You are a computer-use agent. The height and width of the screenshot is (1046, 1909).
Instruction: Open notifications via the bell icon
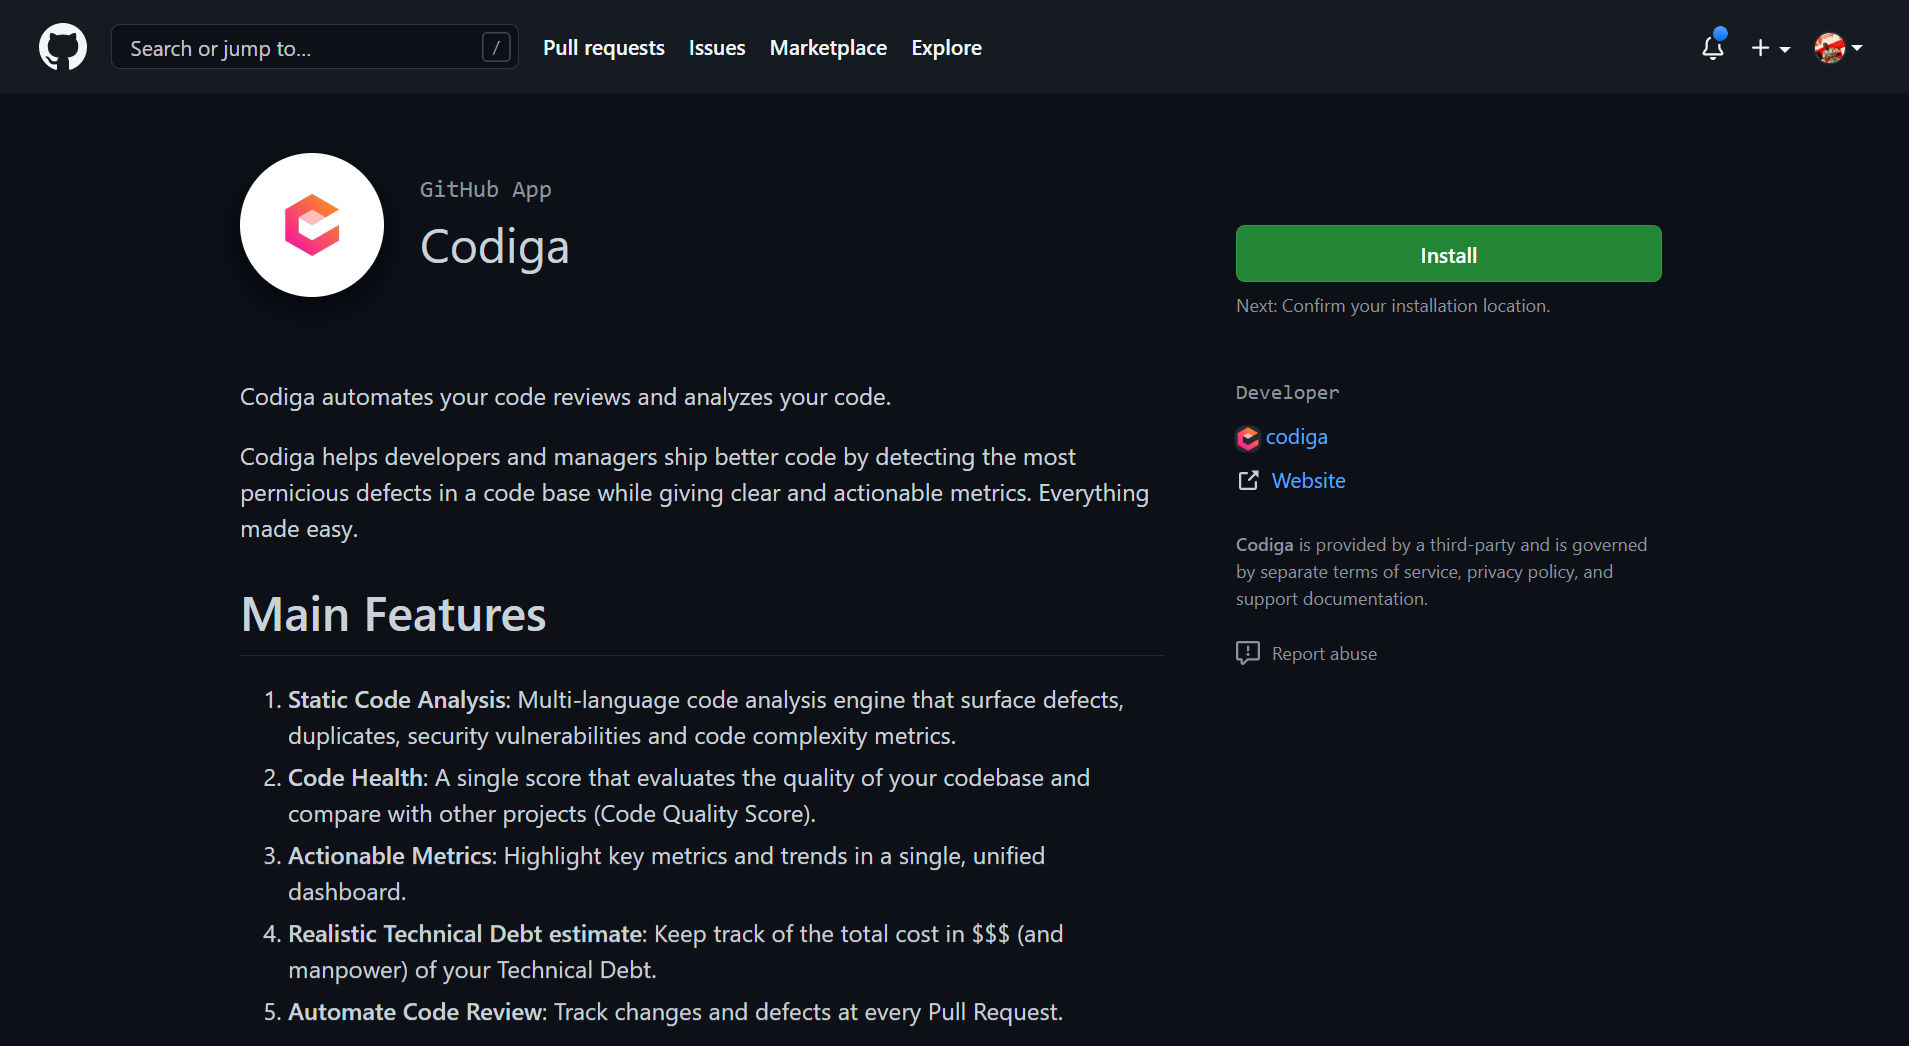tap(1712, 48)
